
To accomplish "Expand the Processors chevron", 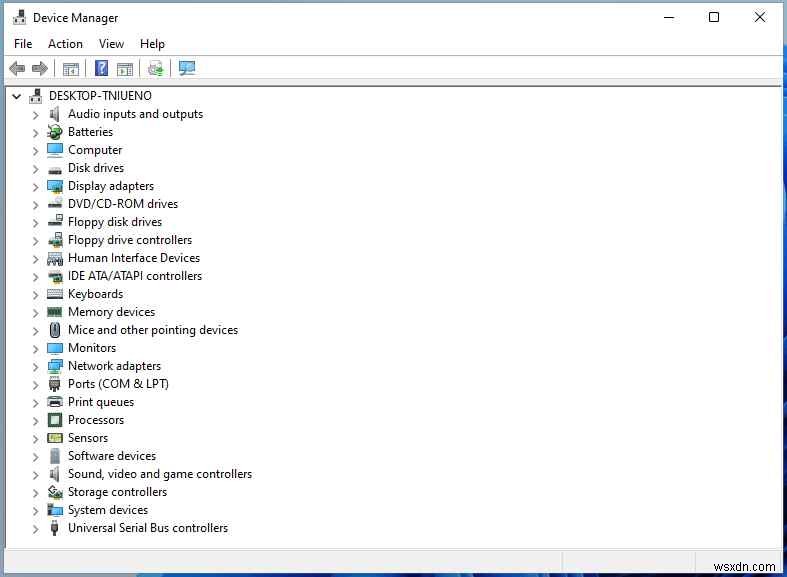I will click(35, 420).
